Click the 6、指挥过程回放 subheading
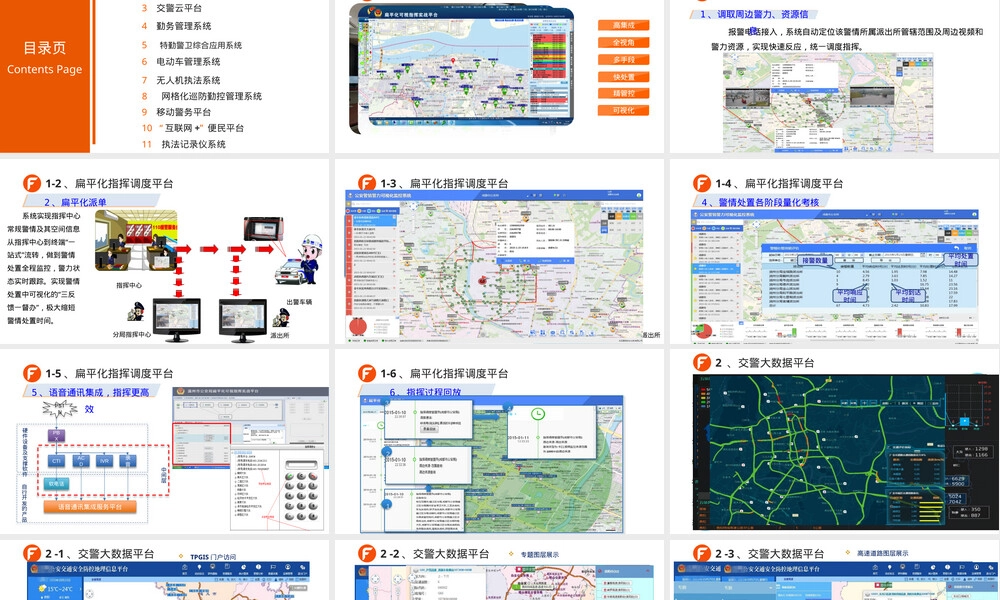Image resolution: width=1000 pixels, height=600 pixels. 425,391
